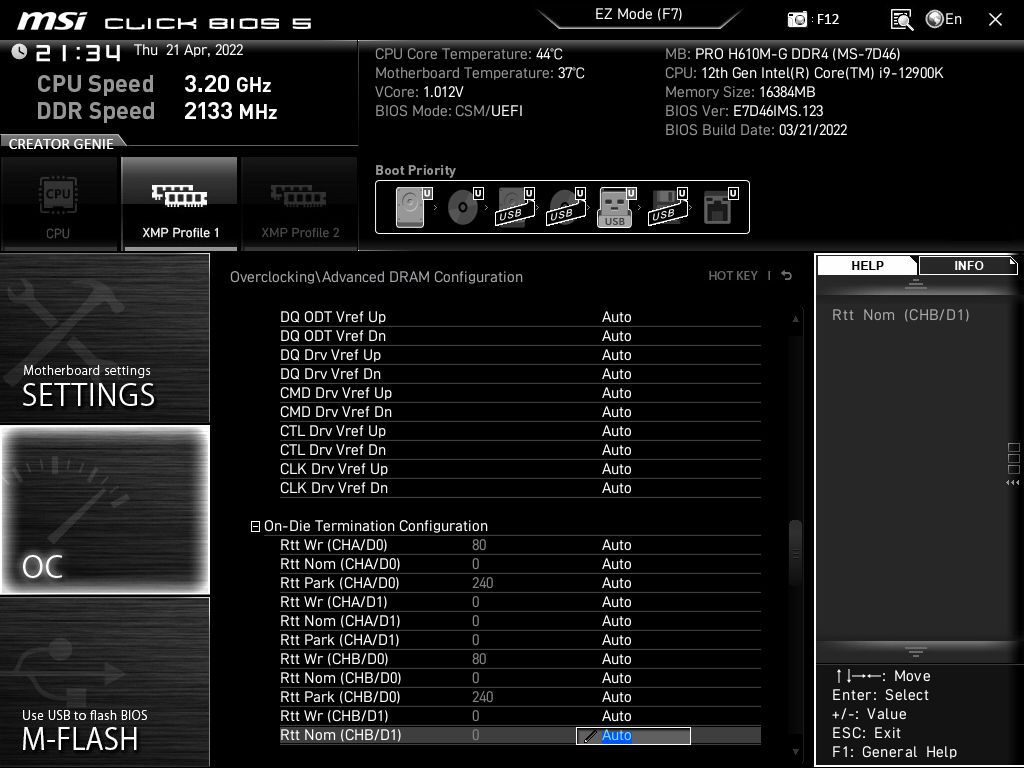Select the Rtt Nom (CHA/D1) row
The width and height of the screenshot is (1024, 768).
(520, 621)
